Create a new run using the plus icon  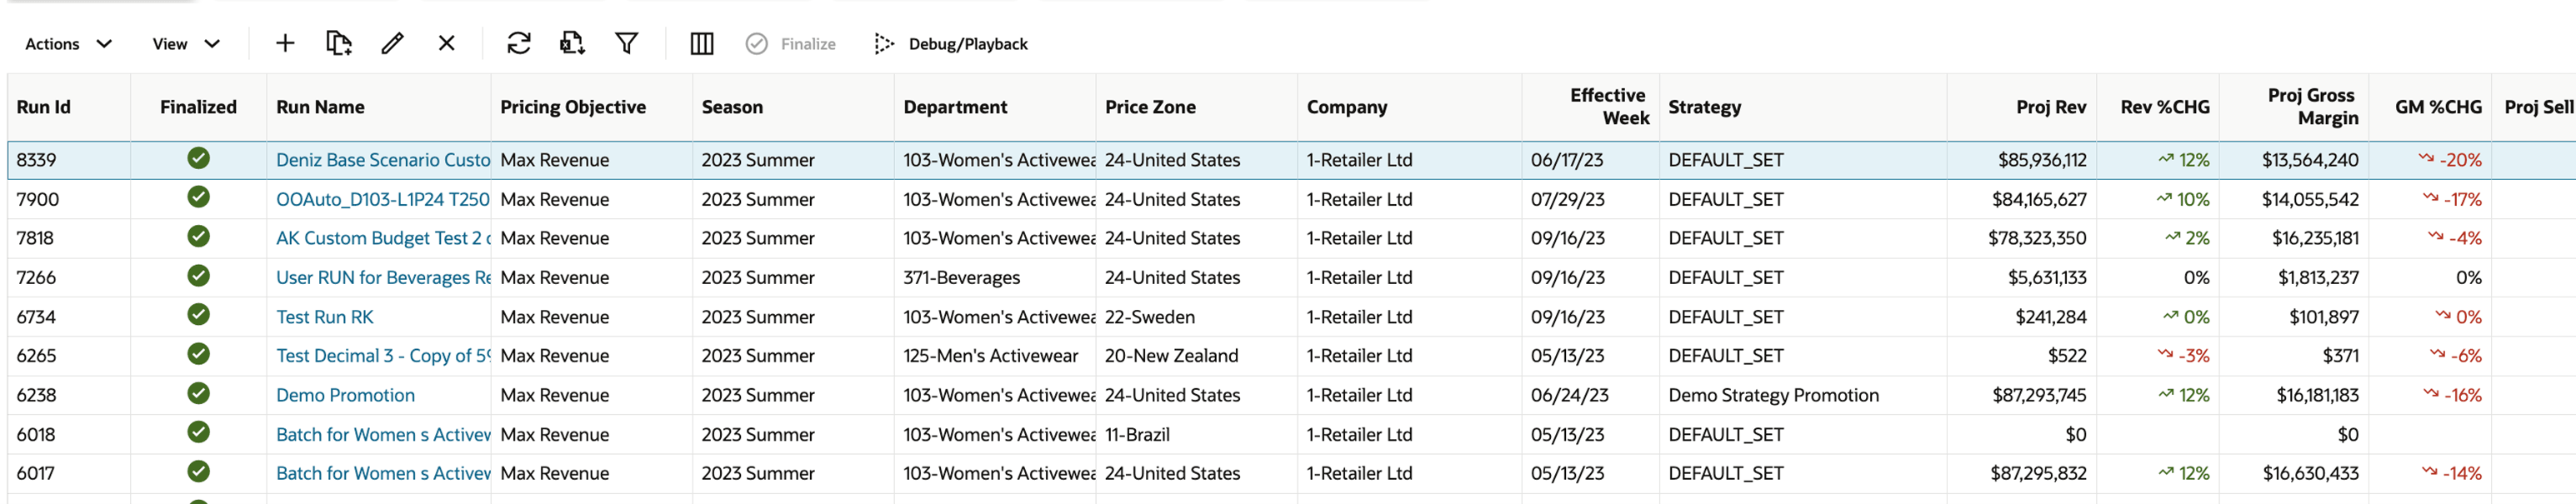click(x=284, y=43)
